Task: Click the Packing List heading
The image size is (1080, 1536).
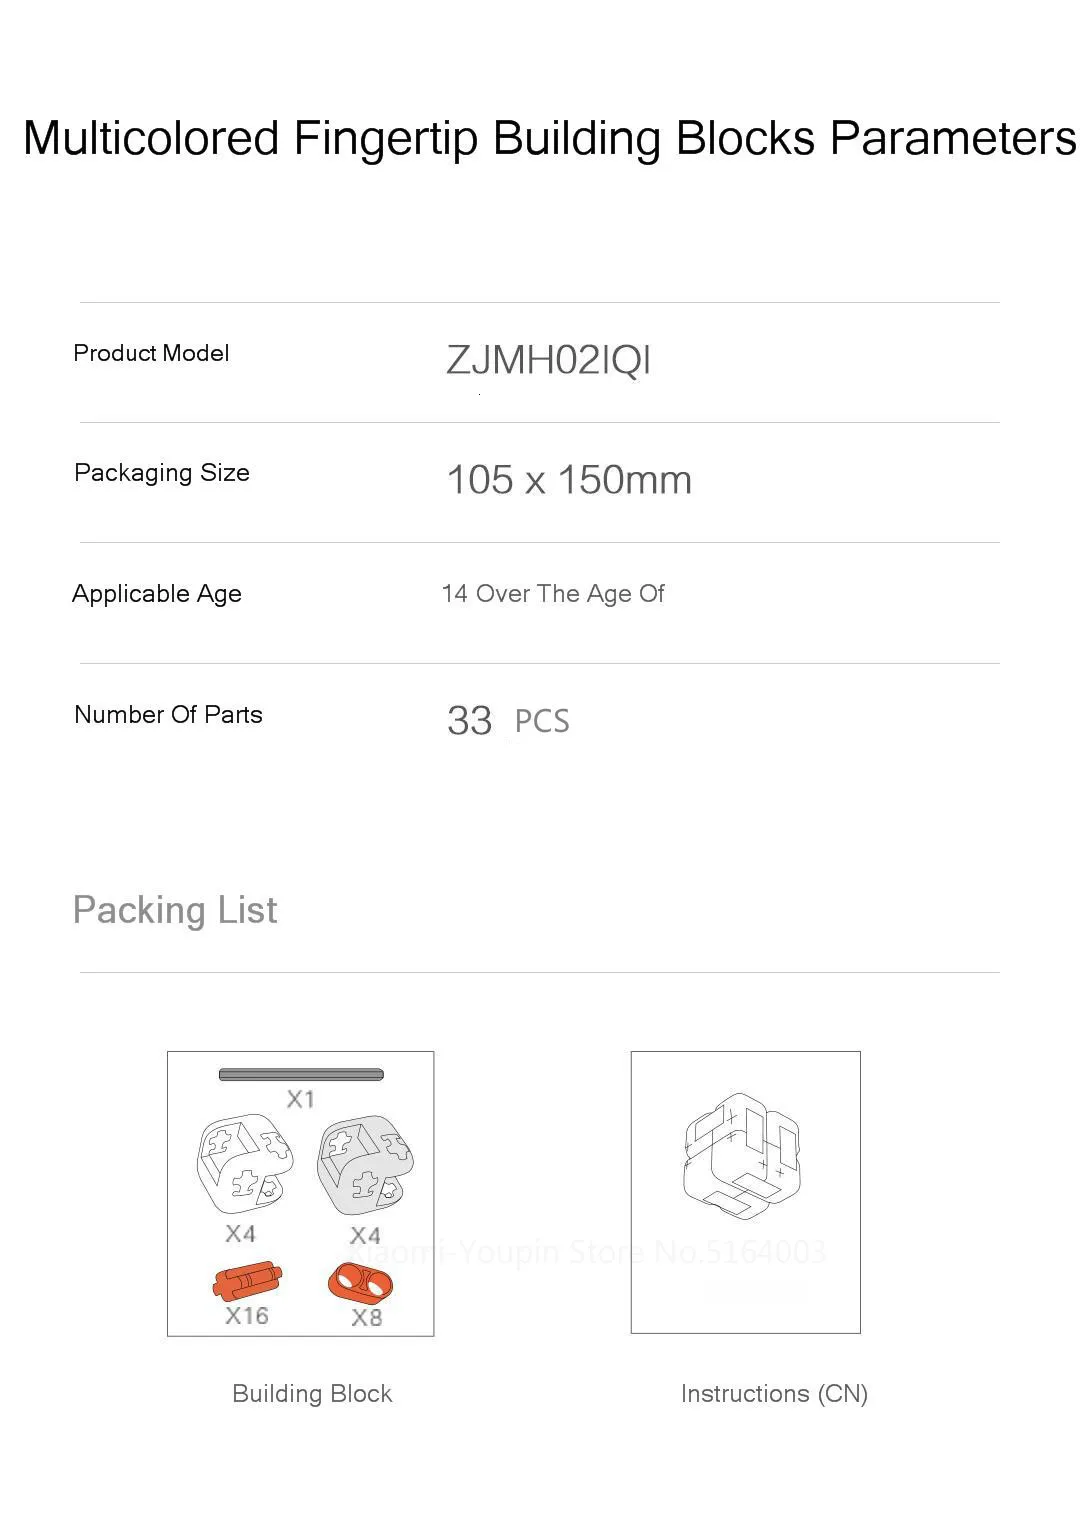Action: [175, 910]
